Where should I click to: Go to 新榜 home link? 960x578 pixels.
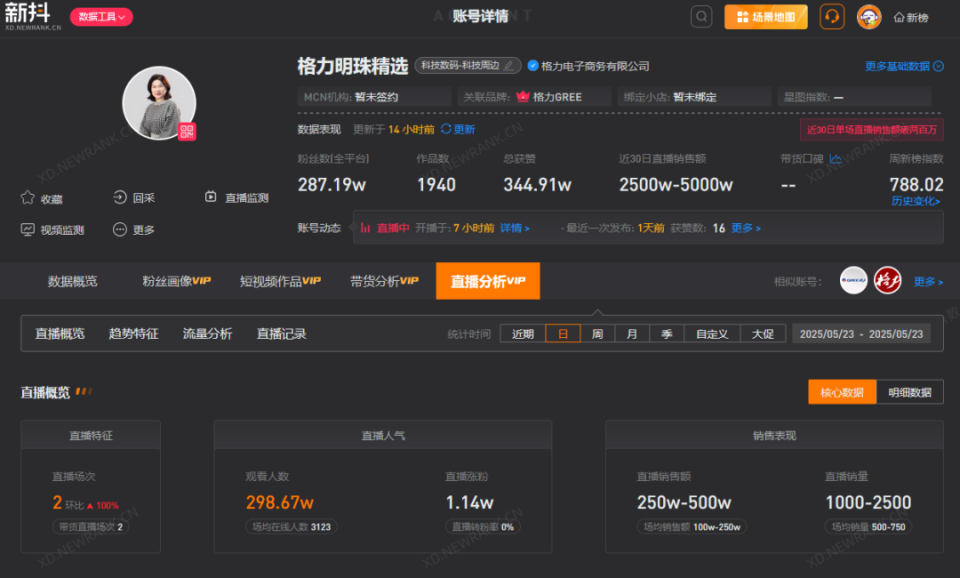[x=910, y=18]
